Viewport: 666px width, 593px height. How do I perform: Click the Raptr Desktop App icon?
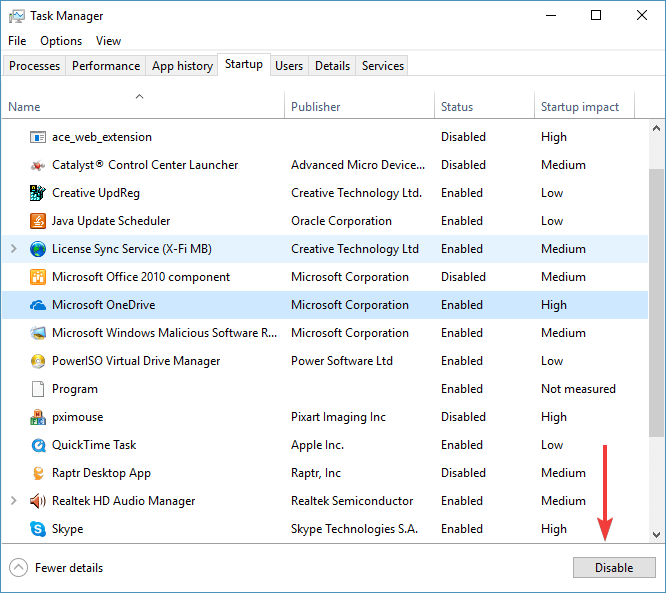tap(38, 473)
